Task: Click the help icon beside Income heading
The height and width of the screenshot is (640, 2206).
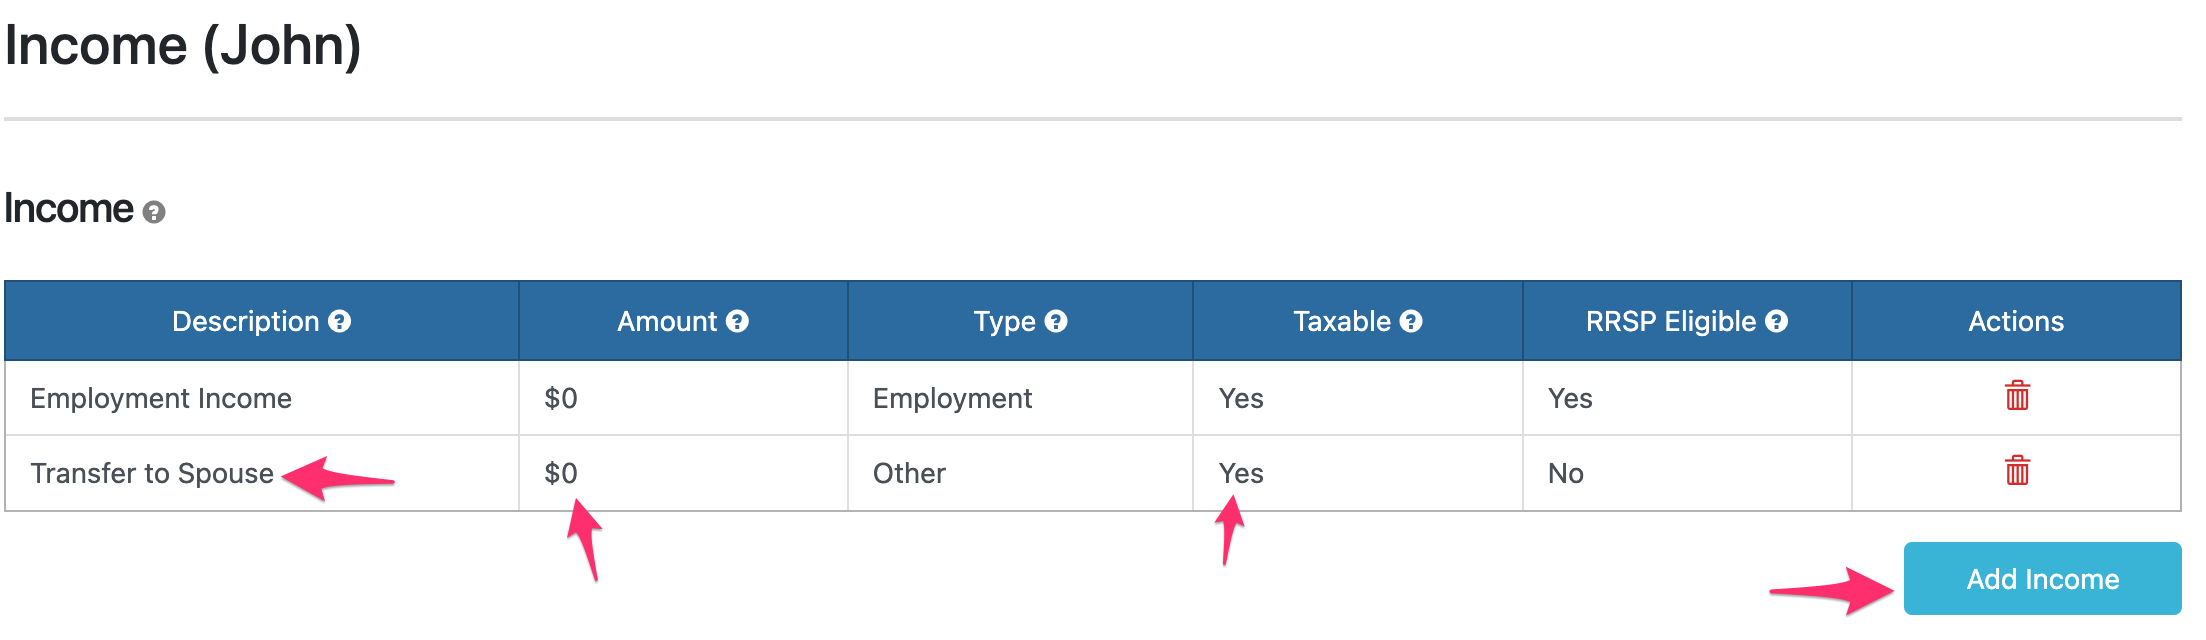Action: (153, 212)
